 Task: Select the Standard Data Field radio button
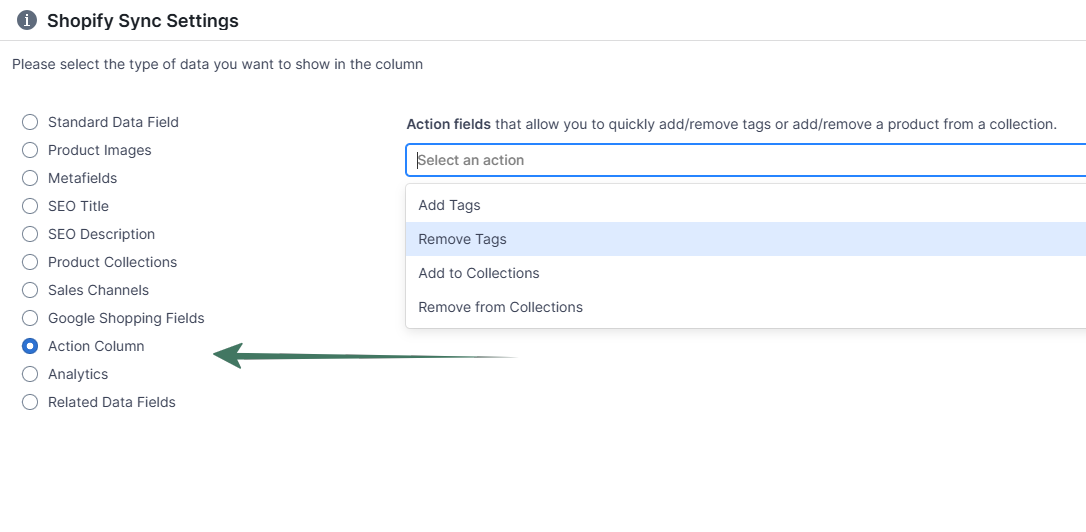coord(30,122)
